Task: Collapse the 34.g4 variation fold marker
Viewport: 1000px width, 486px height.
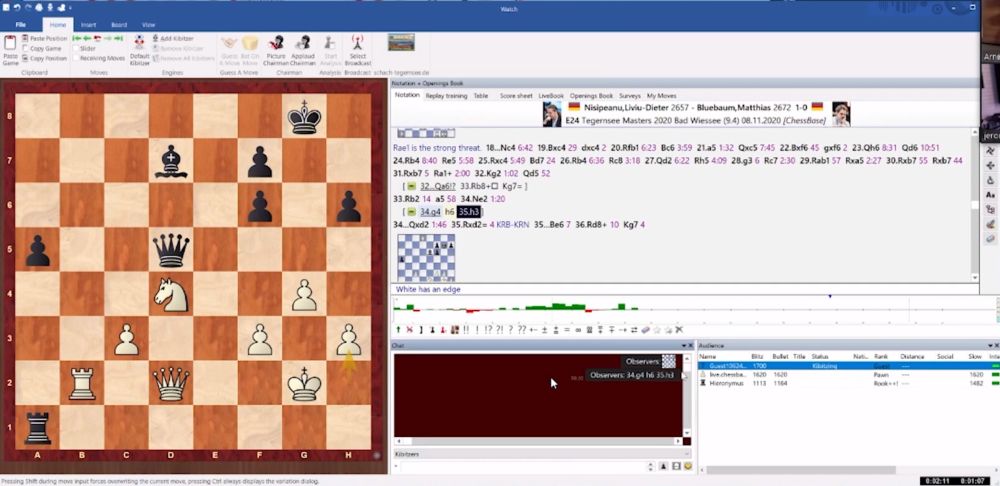Action: pyautogui.click(x=412, y=212)
